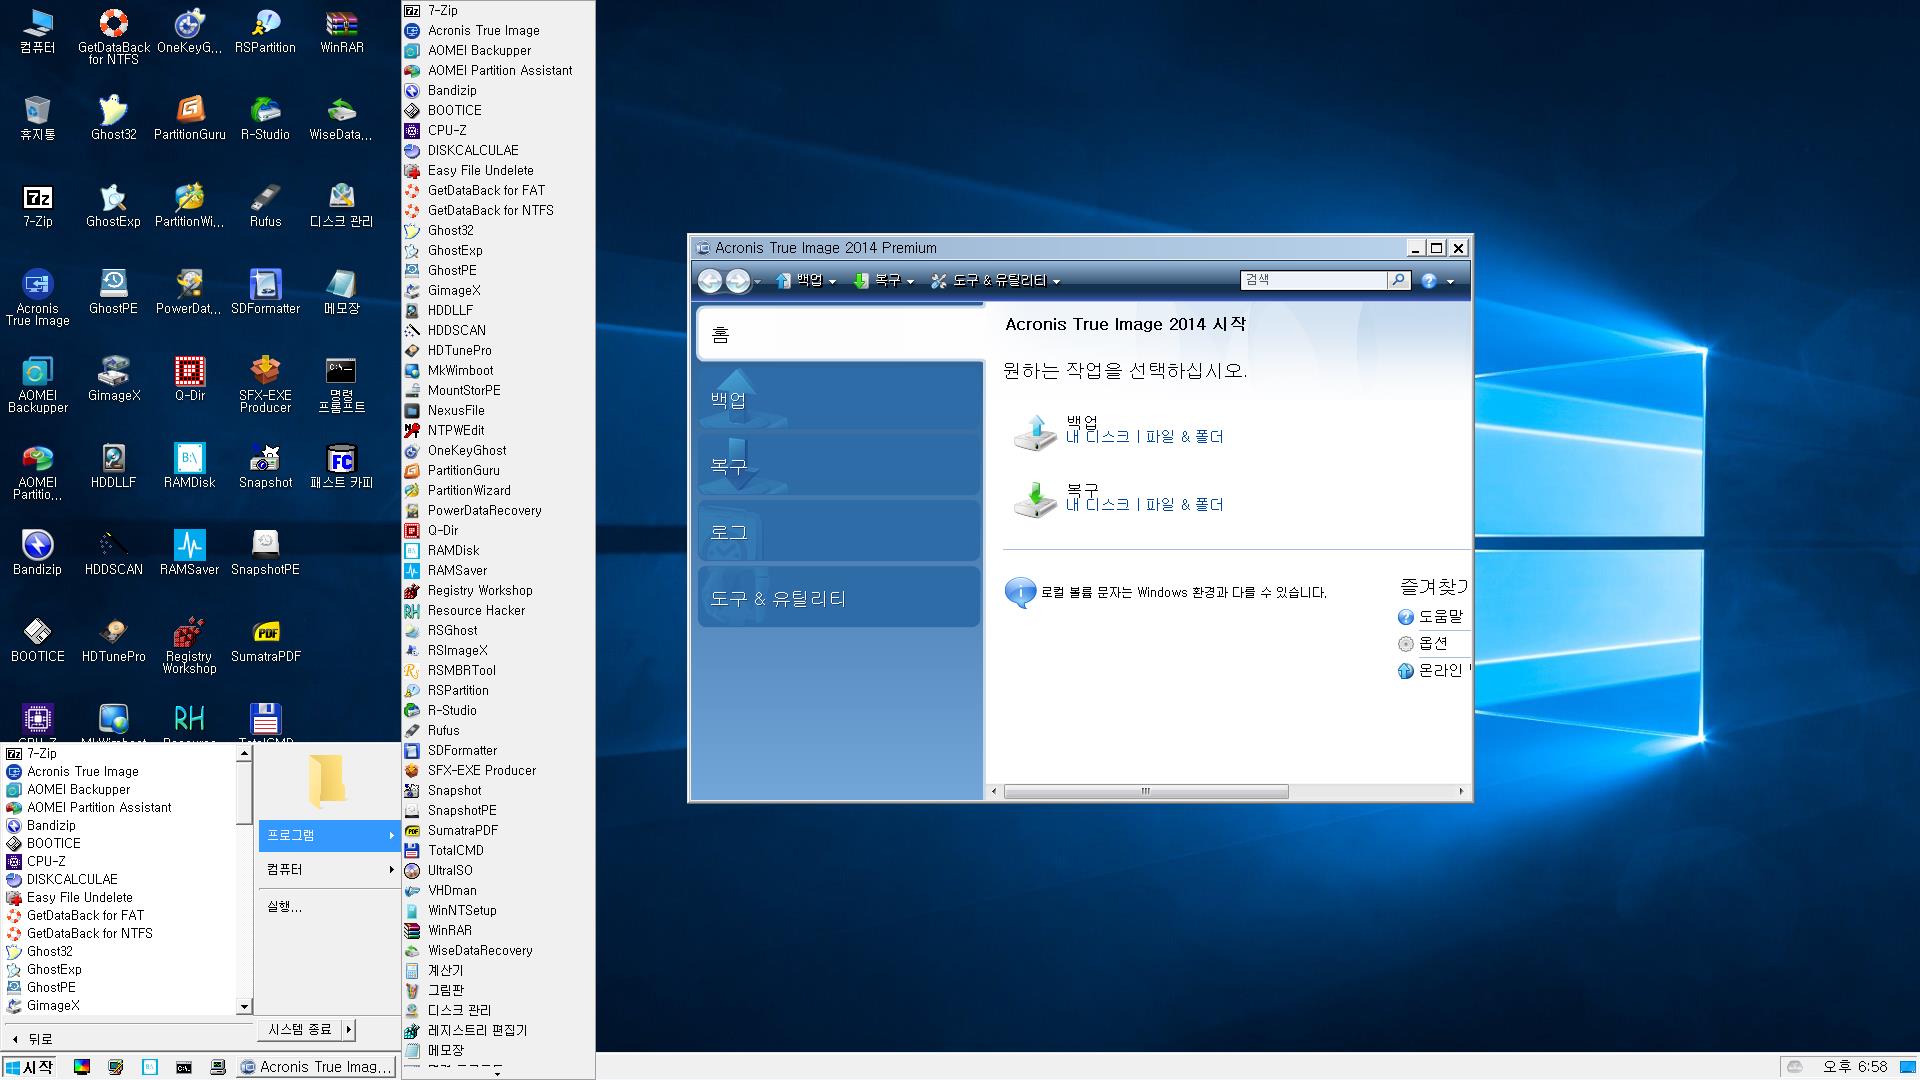The image size is (1920, 1080).
Task: Select the 로그 tab in Acronis sidebar
Action: (x=840, y=531)
